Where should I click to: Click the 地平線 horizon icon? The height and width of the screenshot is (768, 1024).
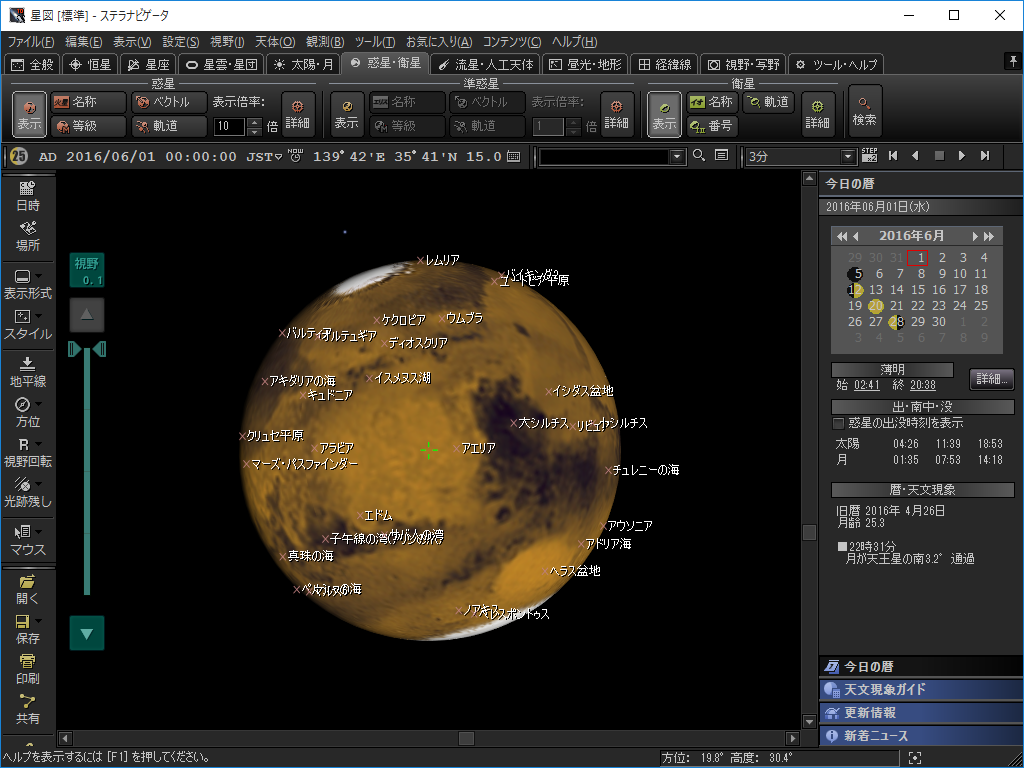pos(28,370)
